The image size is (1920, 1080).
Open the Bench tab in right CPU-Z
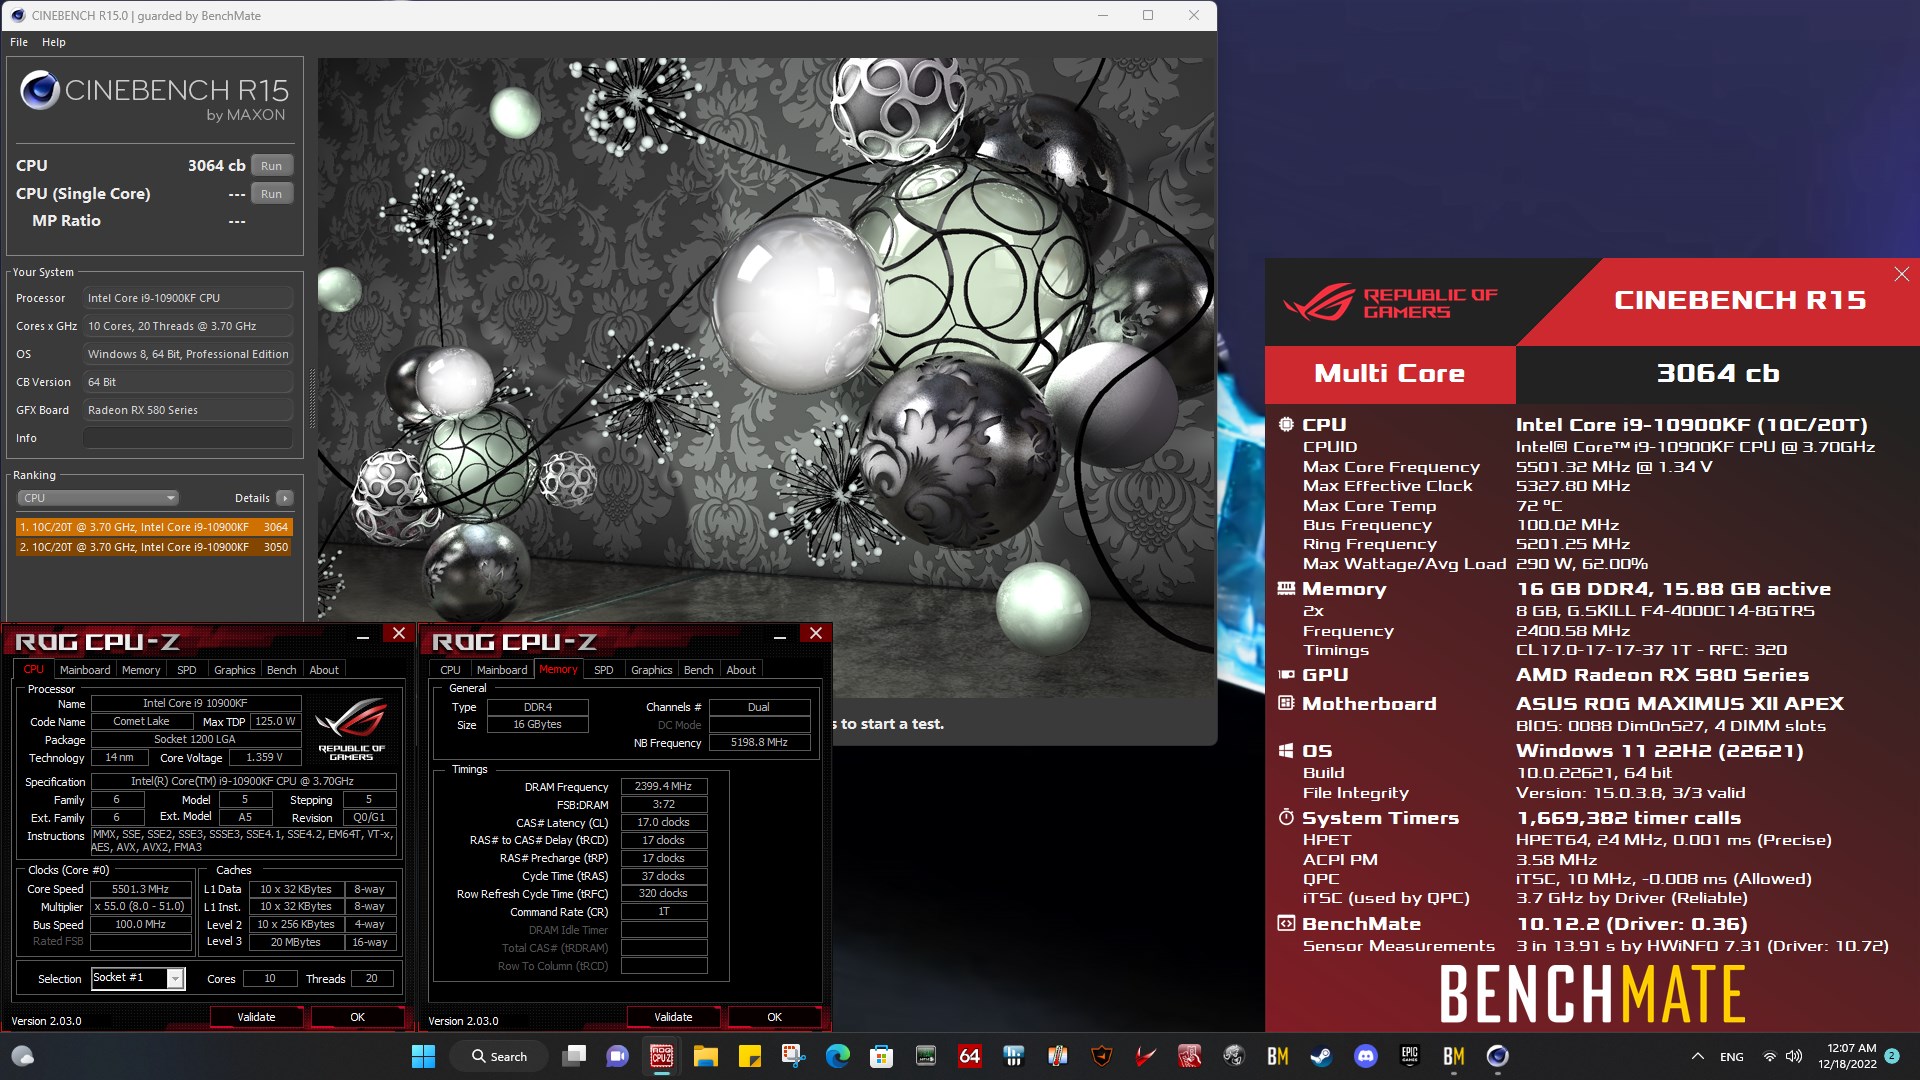click(x=699, y=670)
